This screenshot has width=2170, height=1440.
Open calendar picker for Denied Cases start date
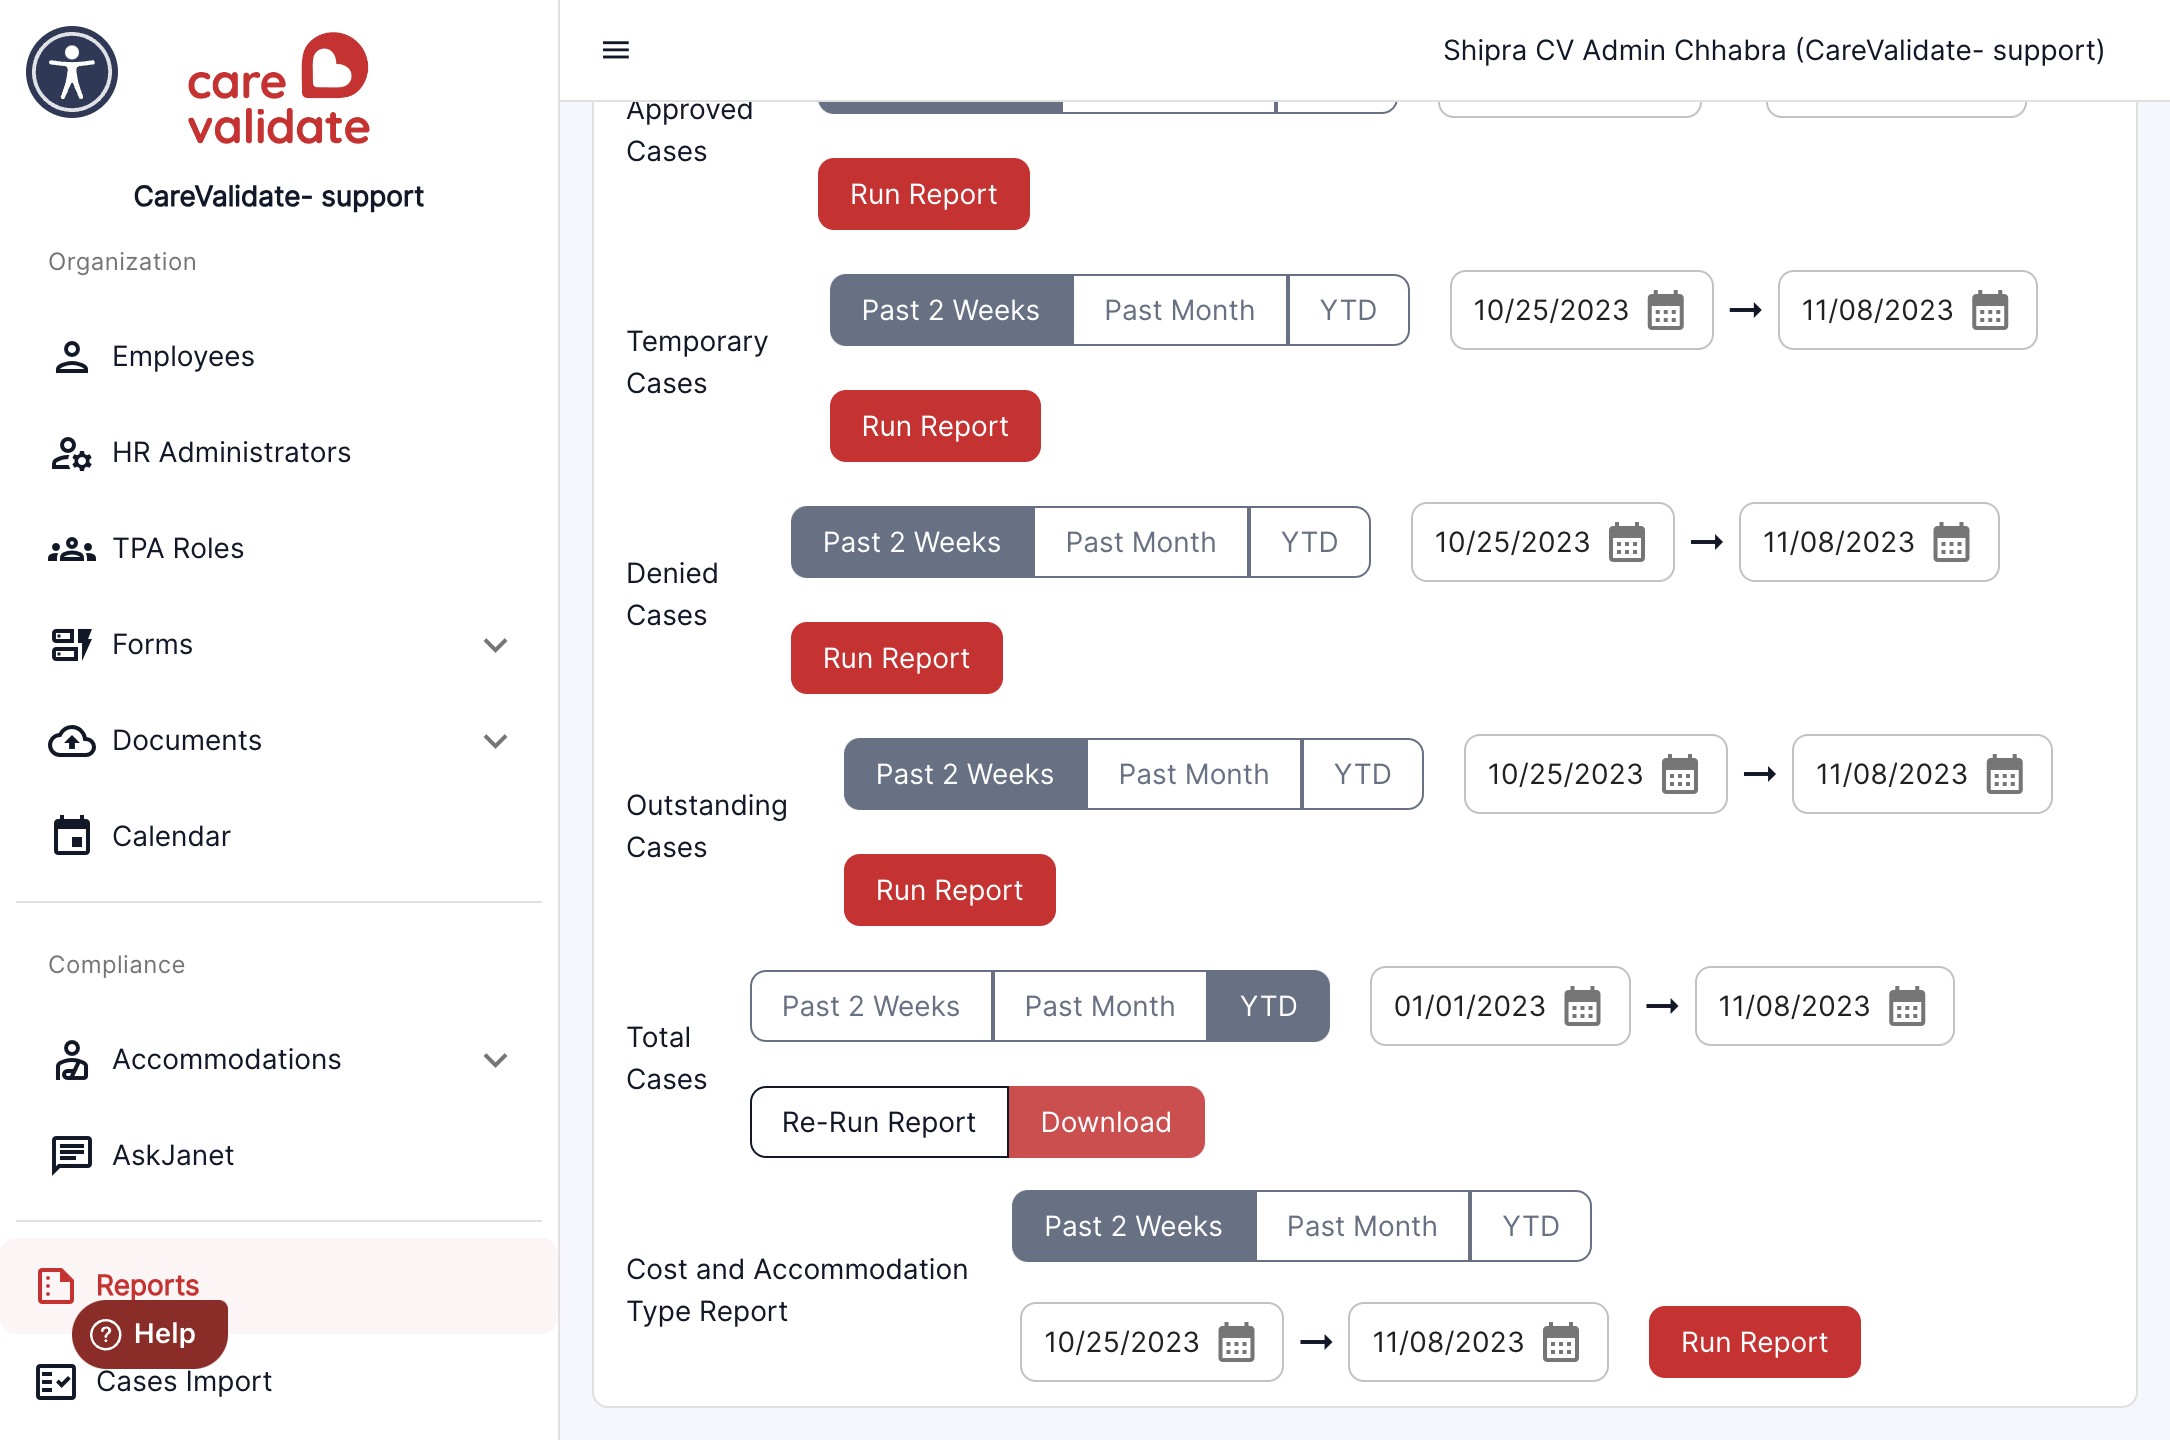click(x=1627, y=543)
